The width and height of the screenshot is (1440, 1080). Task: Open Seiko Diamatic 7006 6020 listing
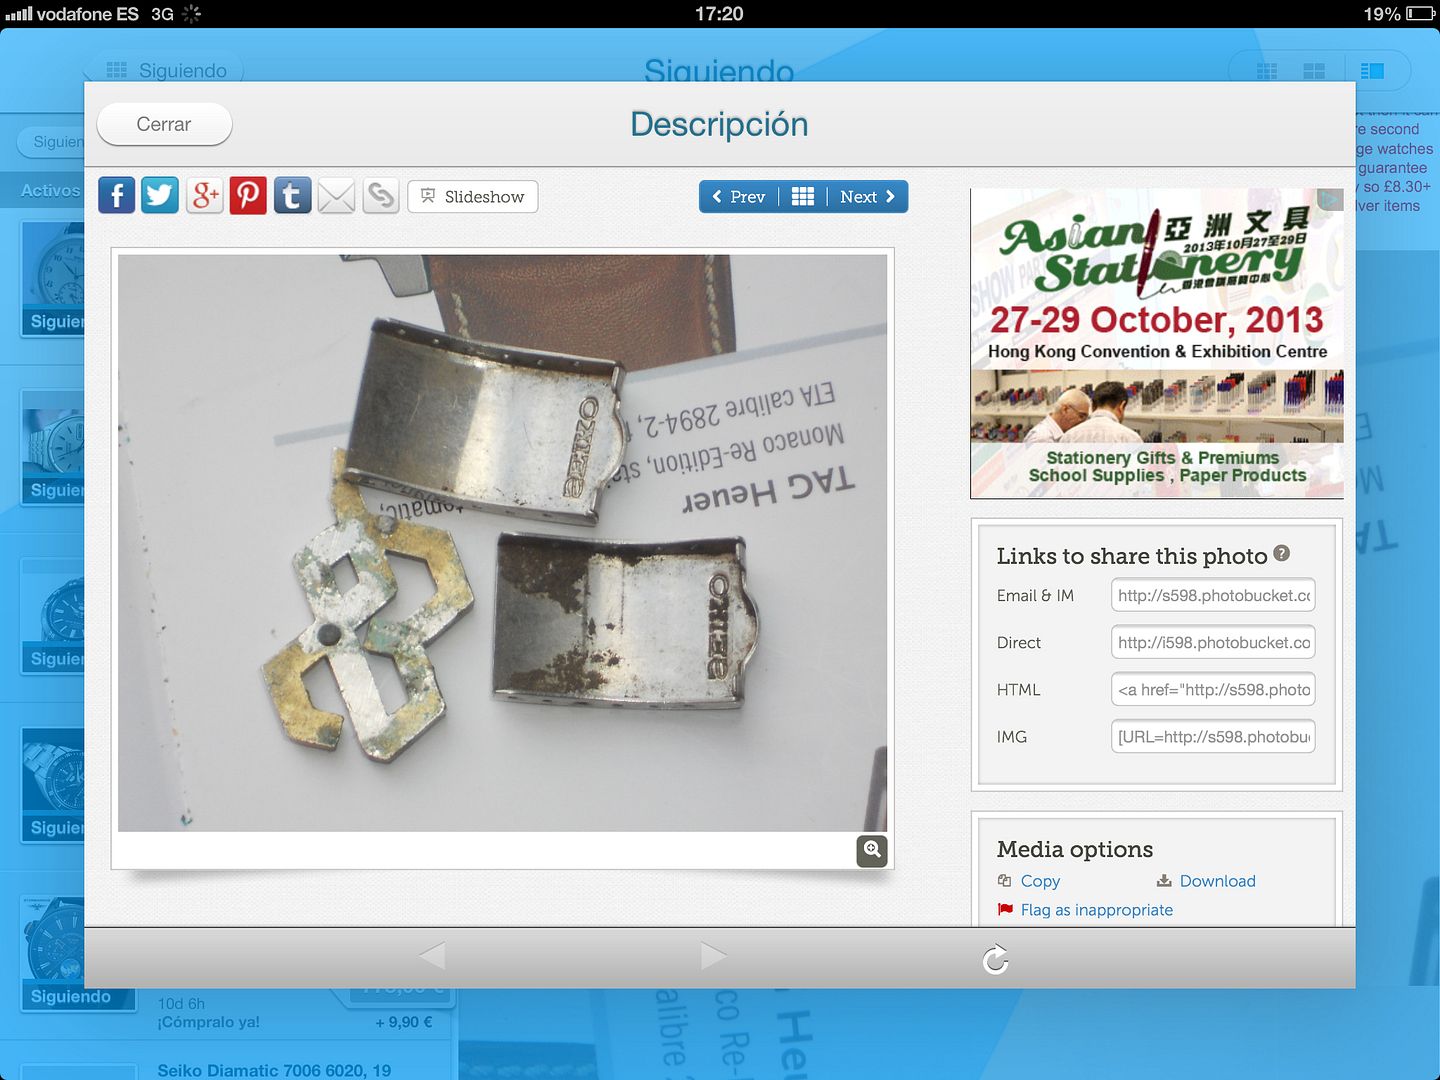[274, 1070]
